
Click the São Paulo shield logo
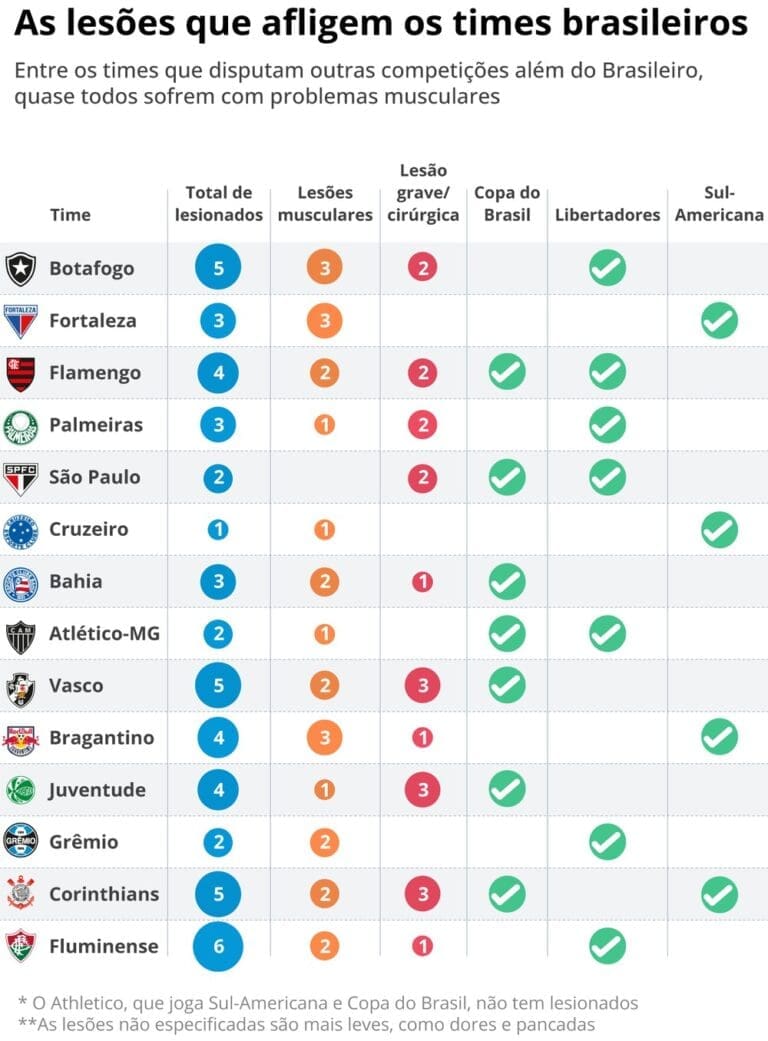click(x=20, y=478)
